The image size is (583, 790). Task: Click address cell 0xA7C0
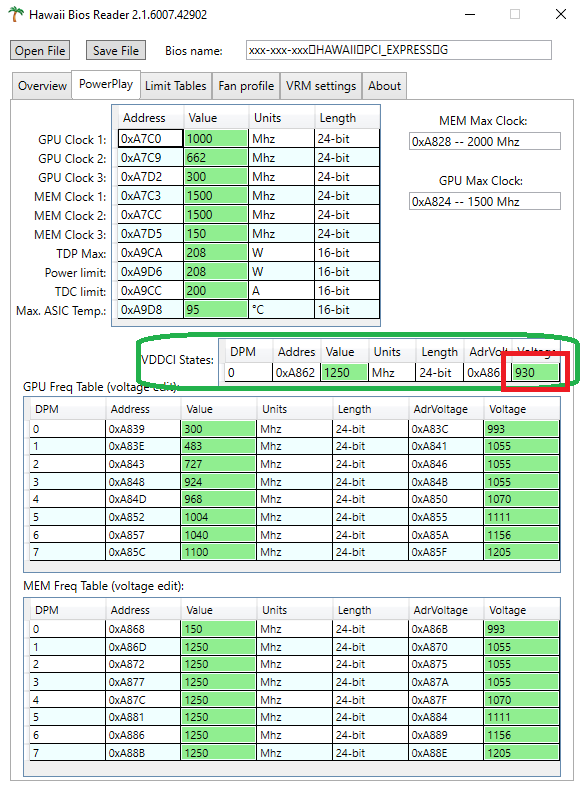point(151,139)
